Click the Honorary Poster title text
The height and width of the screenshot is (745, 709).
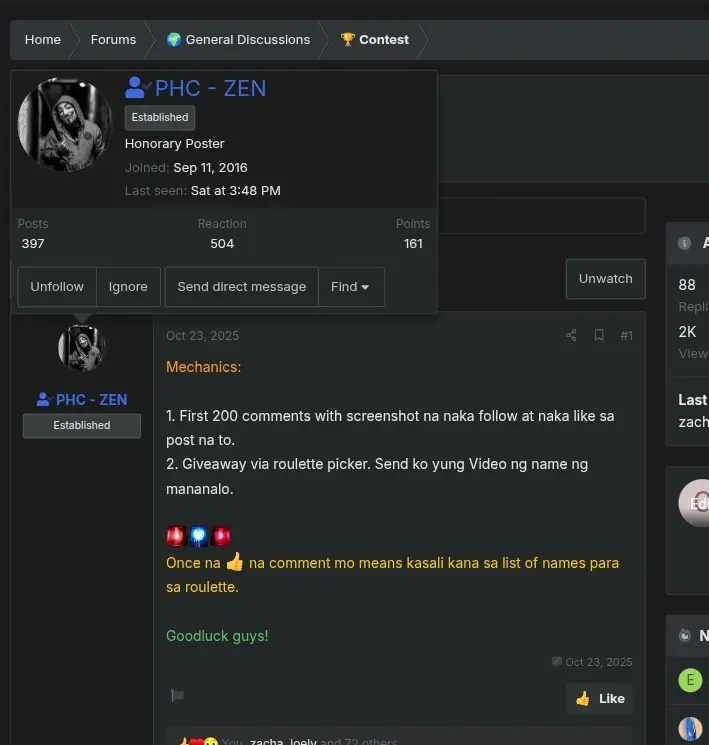pos(174,144)
